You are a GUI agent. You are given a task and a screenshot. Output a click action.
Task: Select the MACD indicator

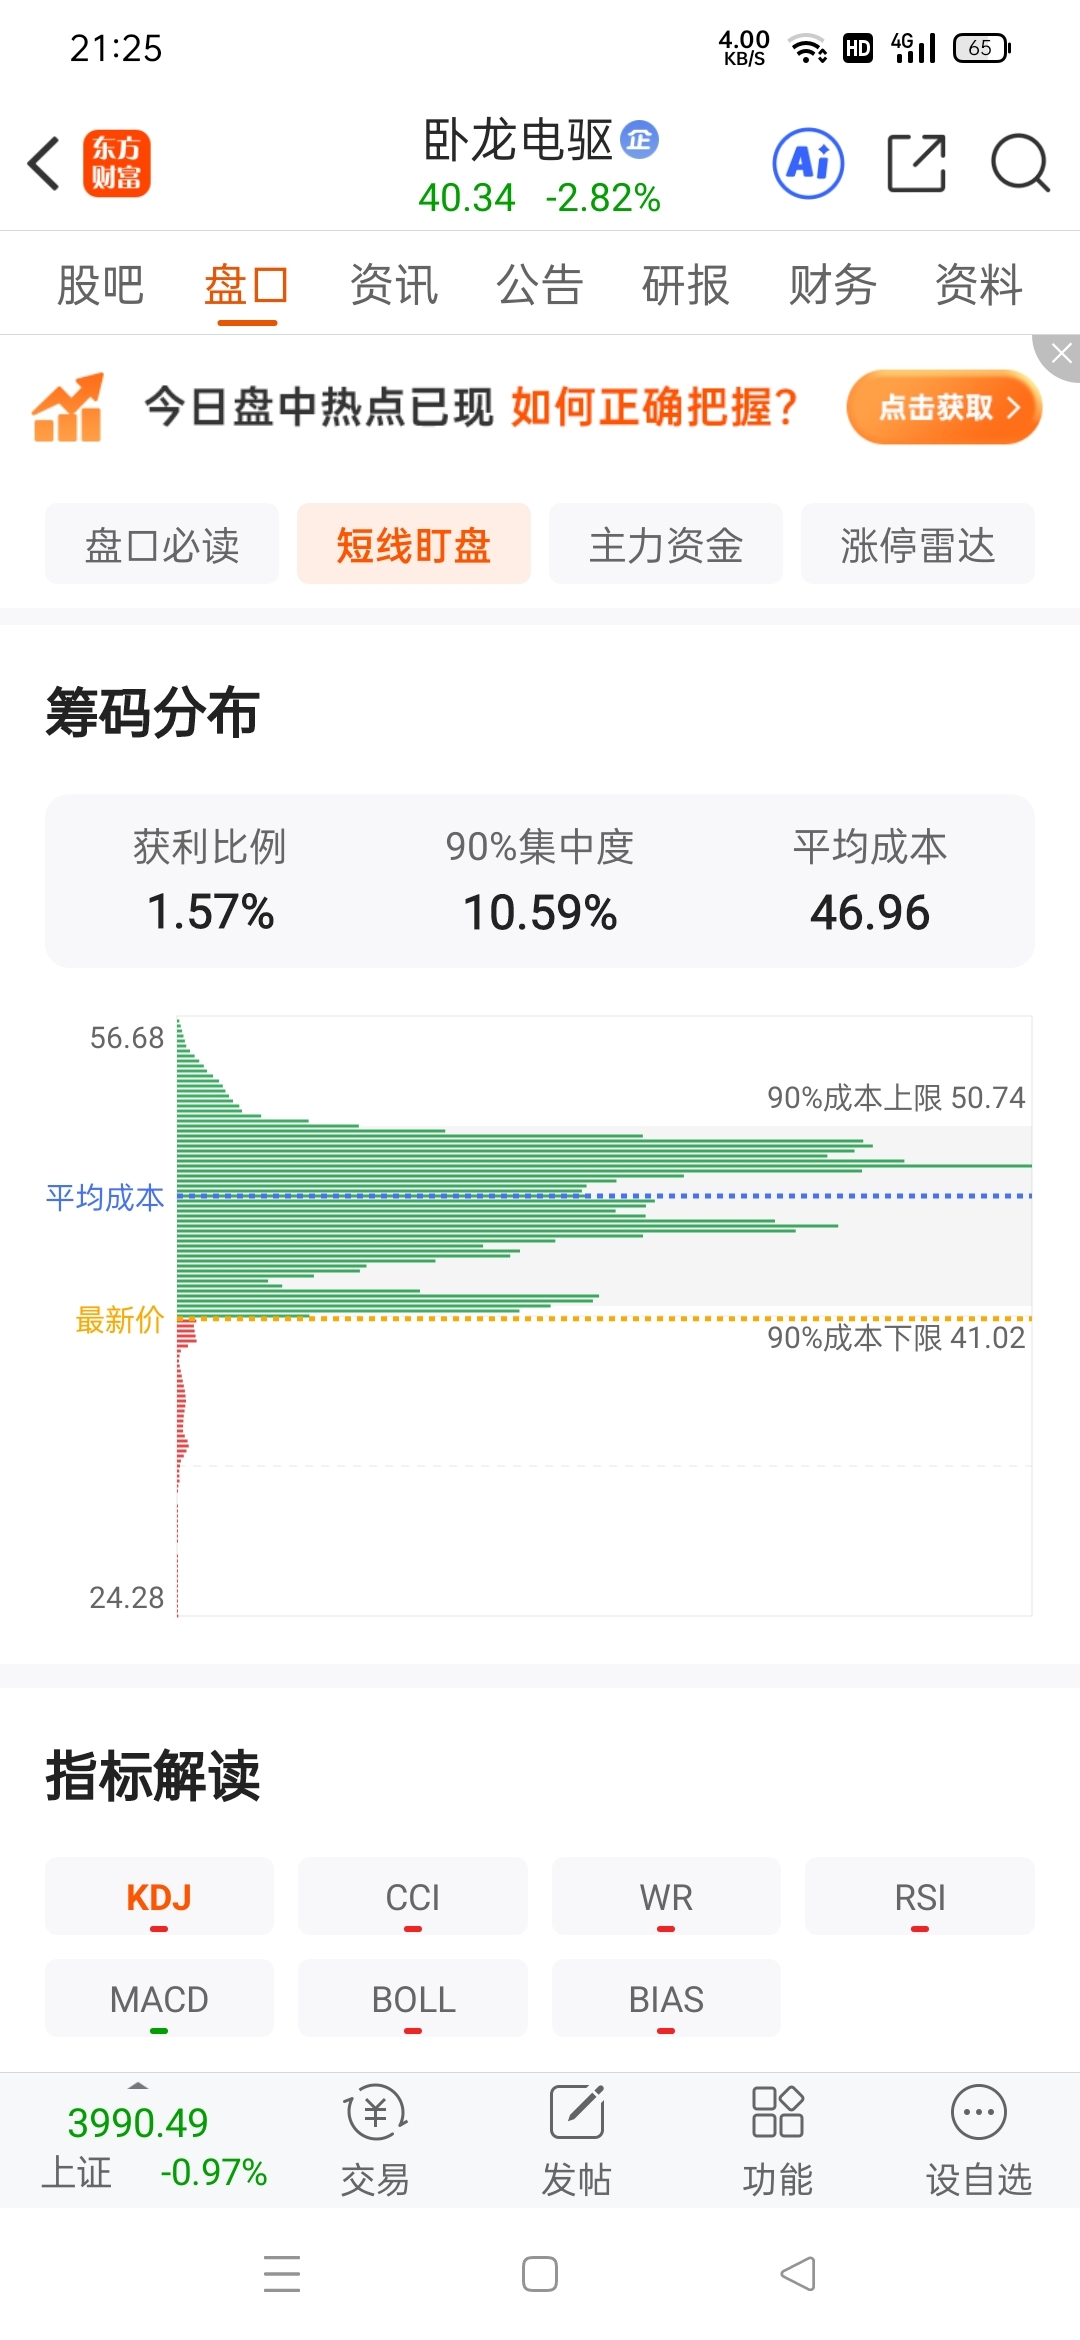(159, 1999)
